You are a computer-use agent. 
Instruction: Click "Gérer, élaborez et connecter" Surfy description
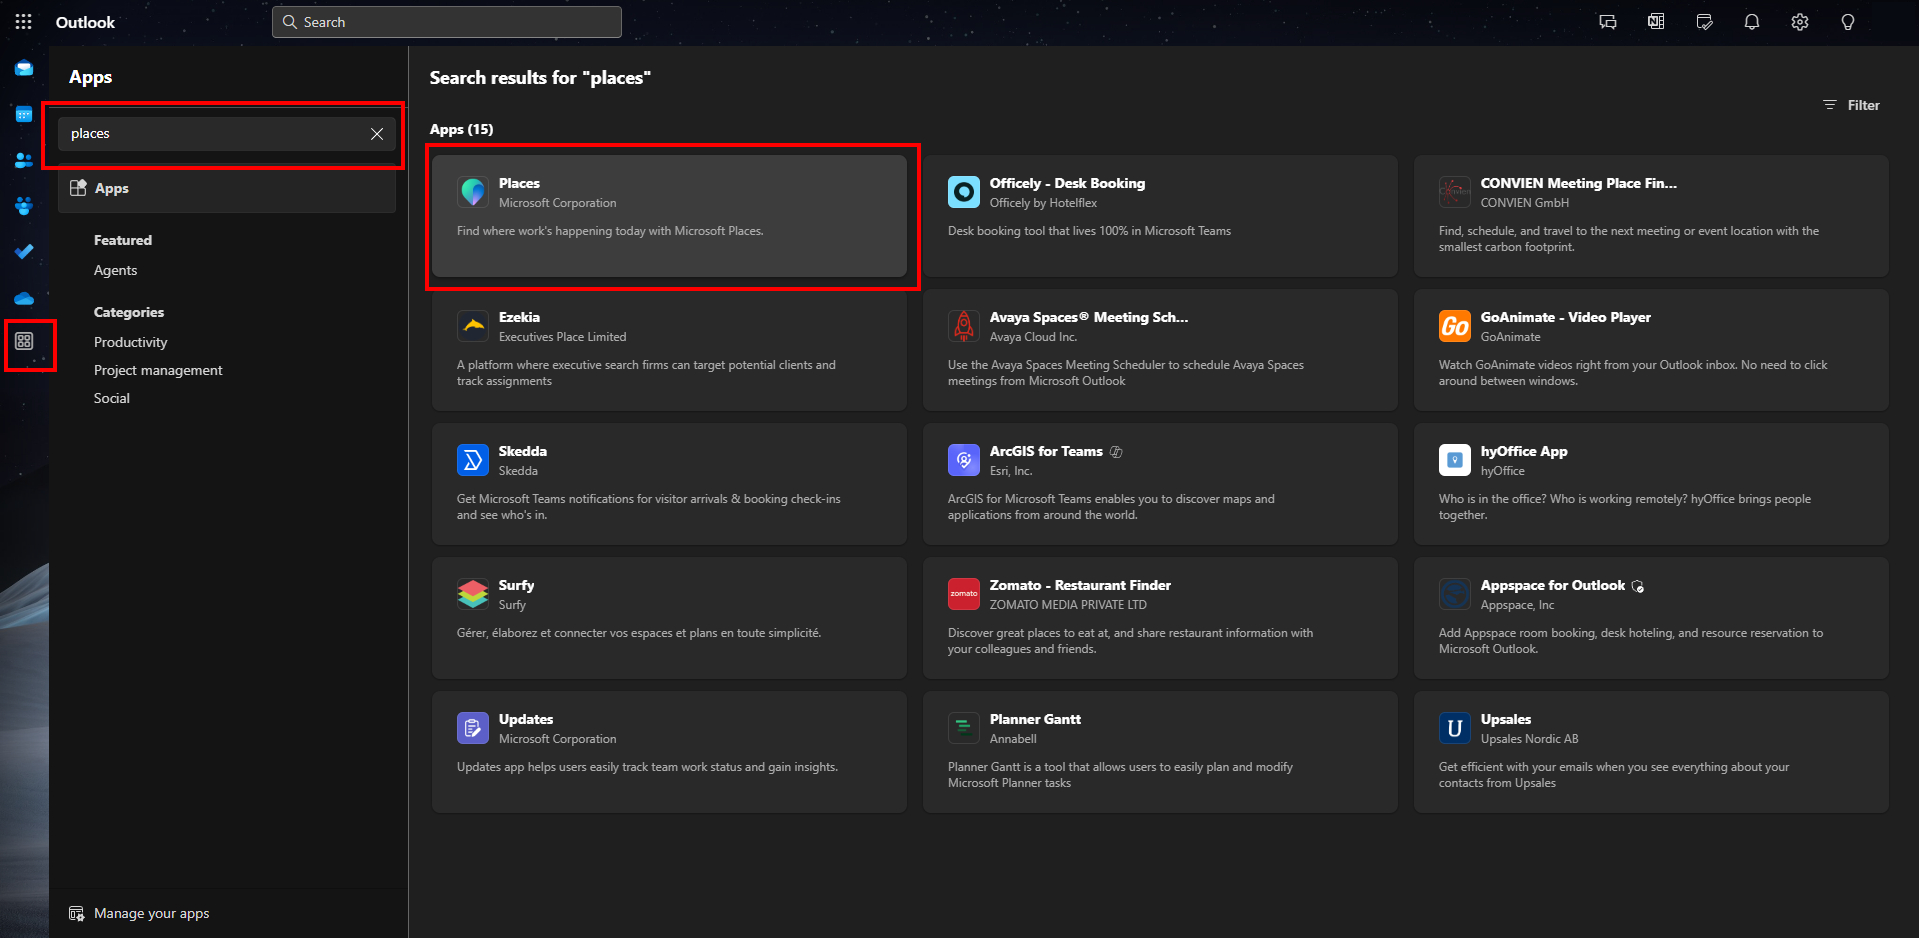(639, 633)
